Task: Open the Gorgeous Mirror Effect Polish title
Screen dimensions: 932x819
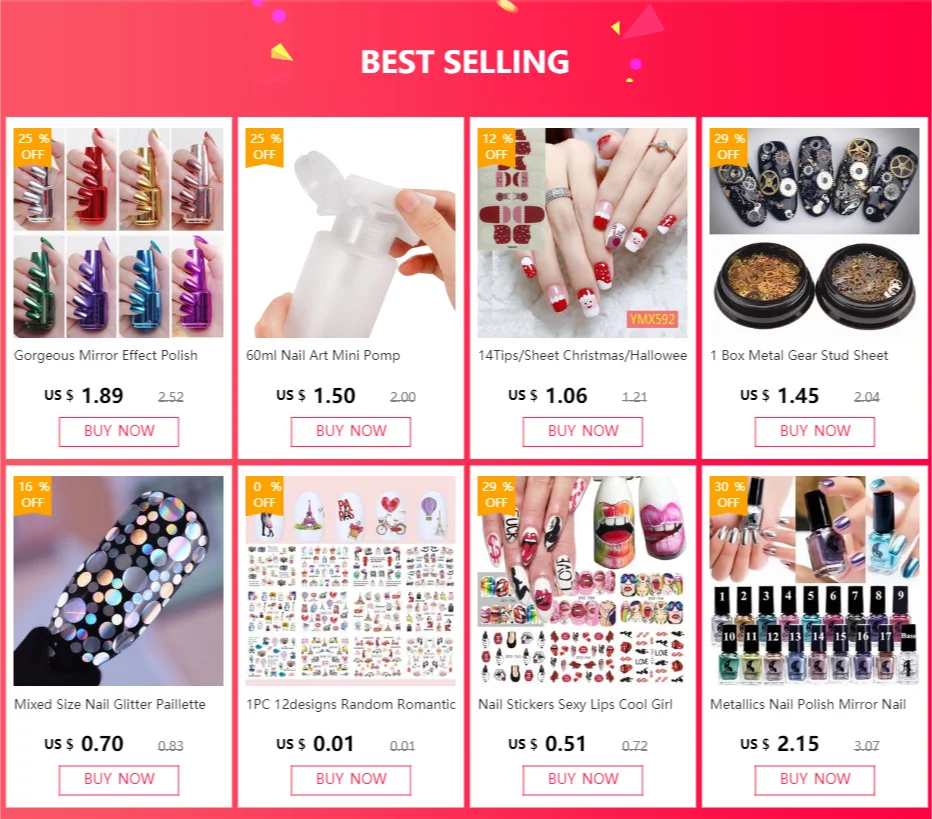Action: click(106, 355)
